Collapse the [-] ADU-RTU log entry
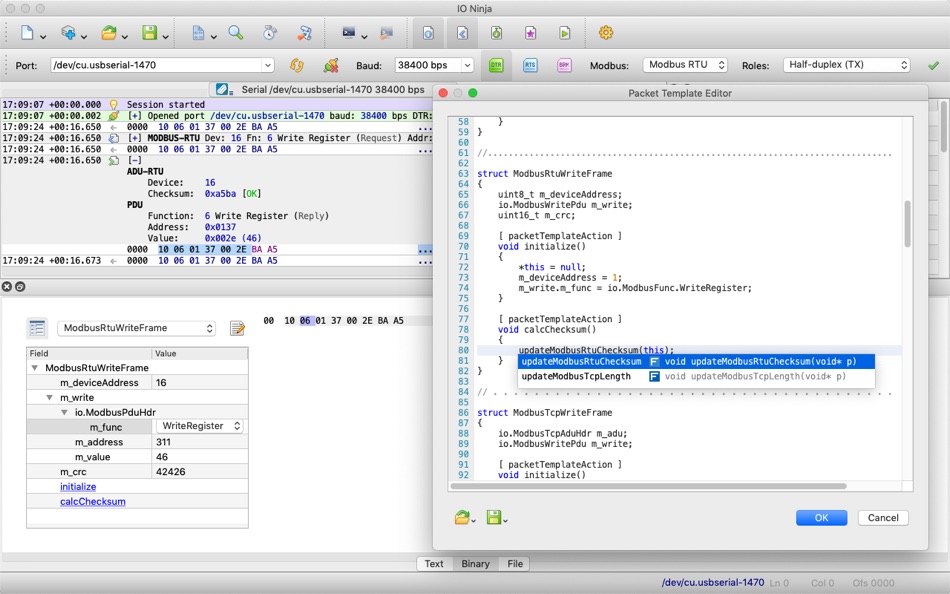The image size is (950, 594). click(x=135, y=161)
